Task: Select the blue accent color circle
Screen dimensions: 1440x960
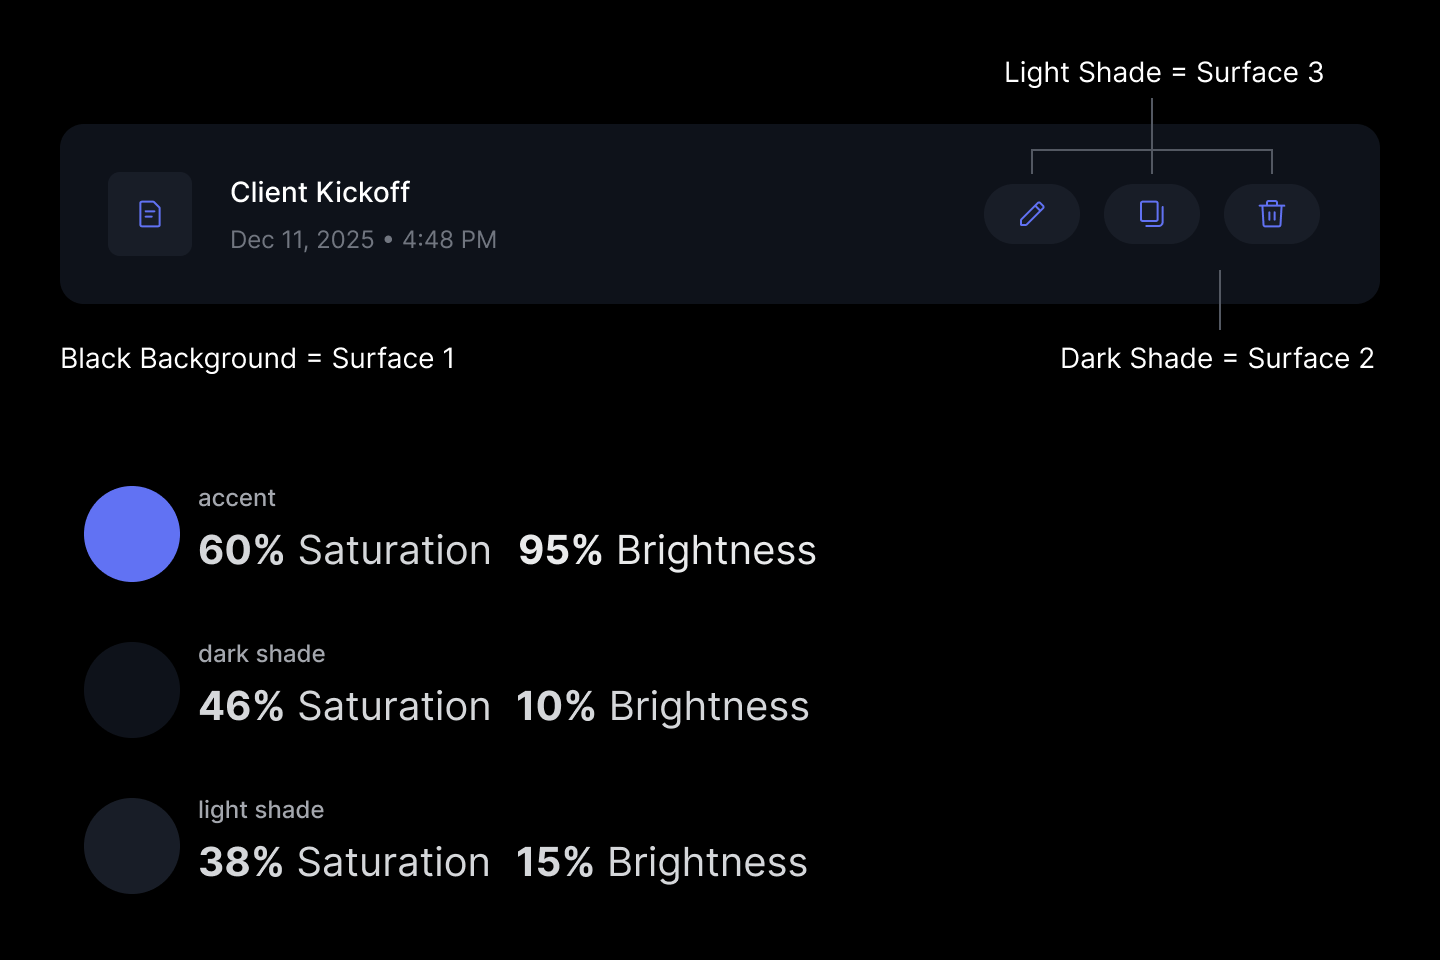Action: click(132, 534)
